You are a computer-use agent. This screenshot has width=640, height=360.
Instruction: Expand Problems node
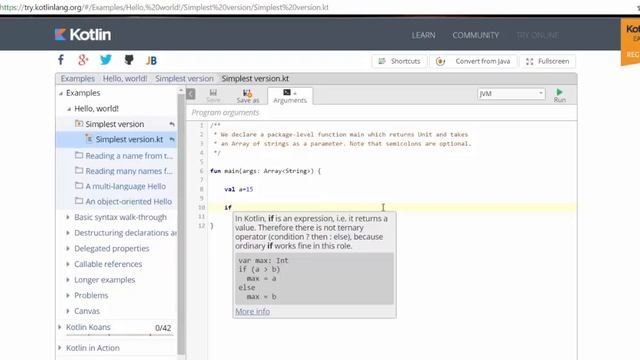coord(68,295)
